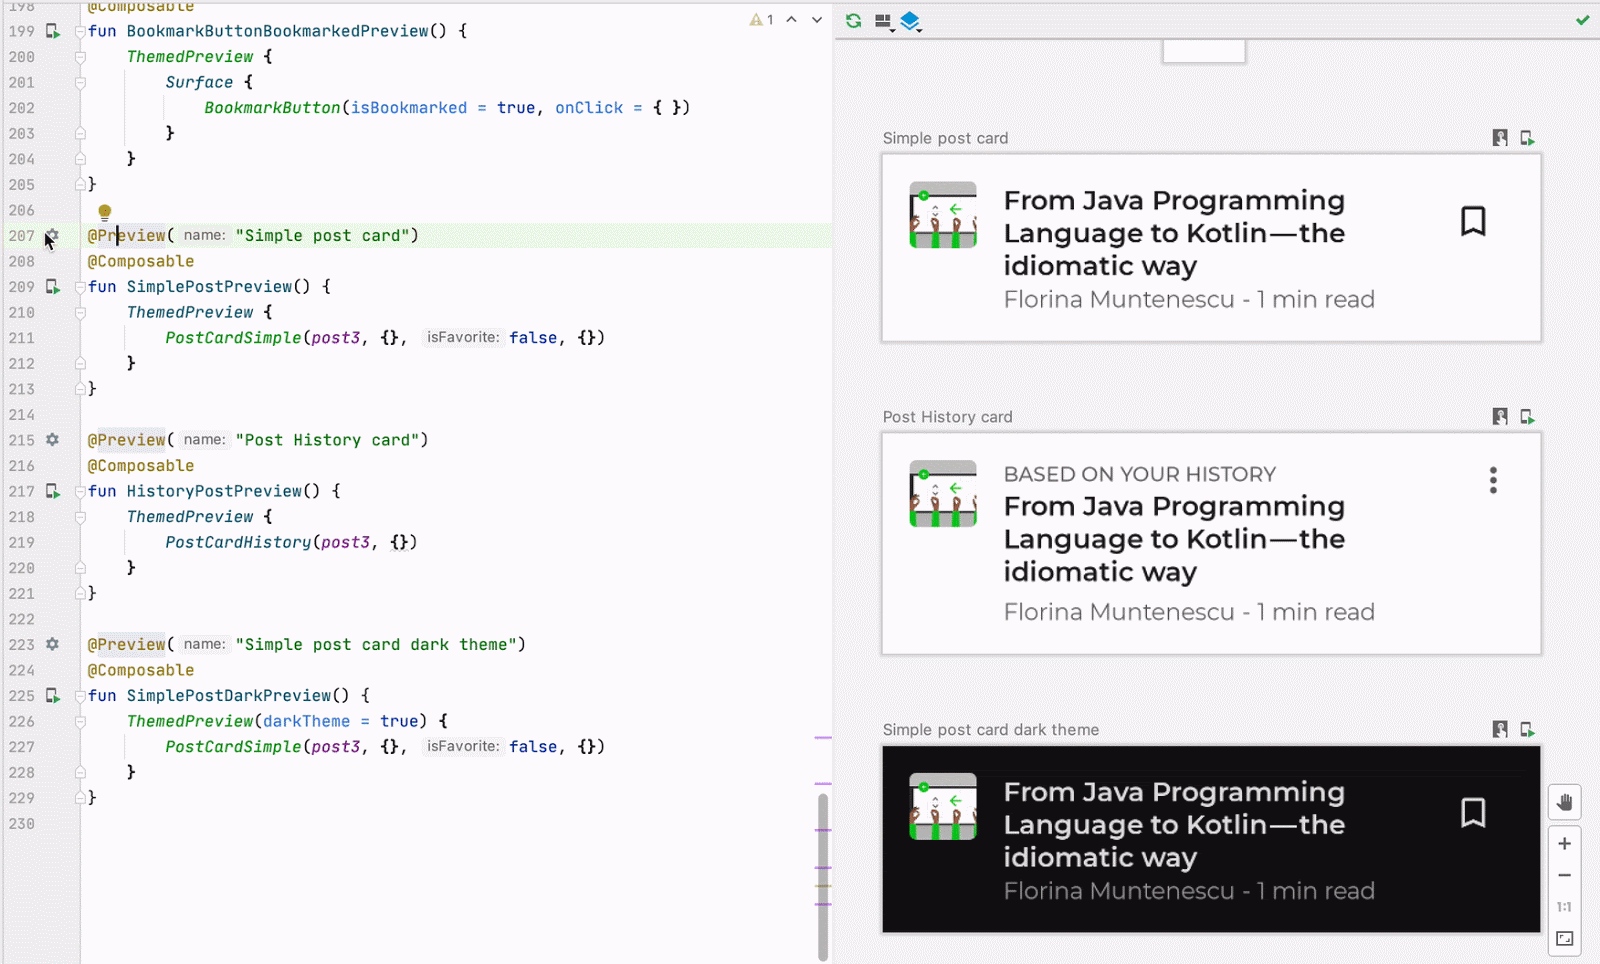Toggle the bookmark on Simple post card
The width and height of the screenshot is (1600, 964).
click(x=1473, y=221)
